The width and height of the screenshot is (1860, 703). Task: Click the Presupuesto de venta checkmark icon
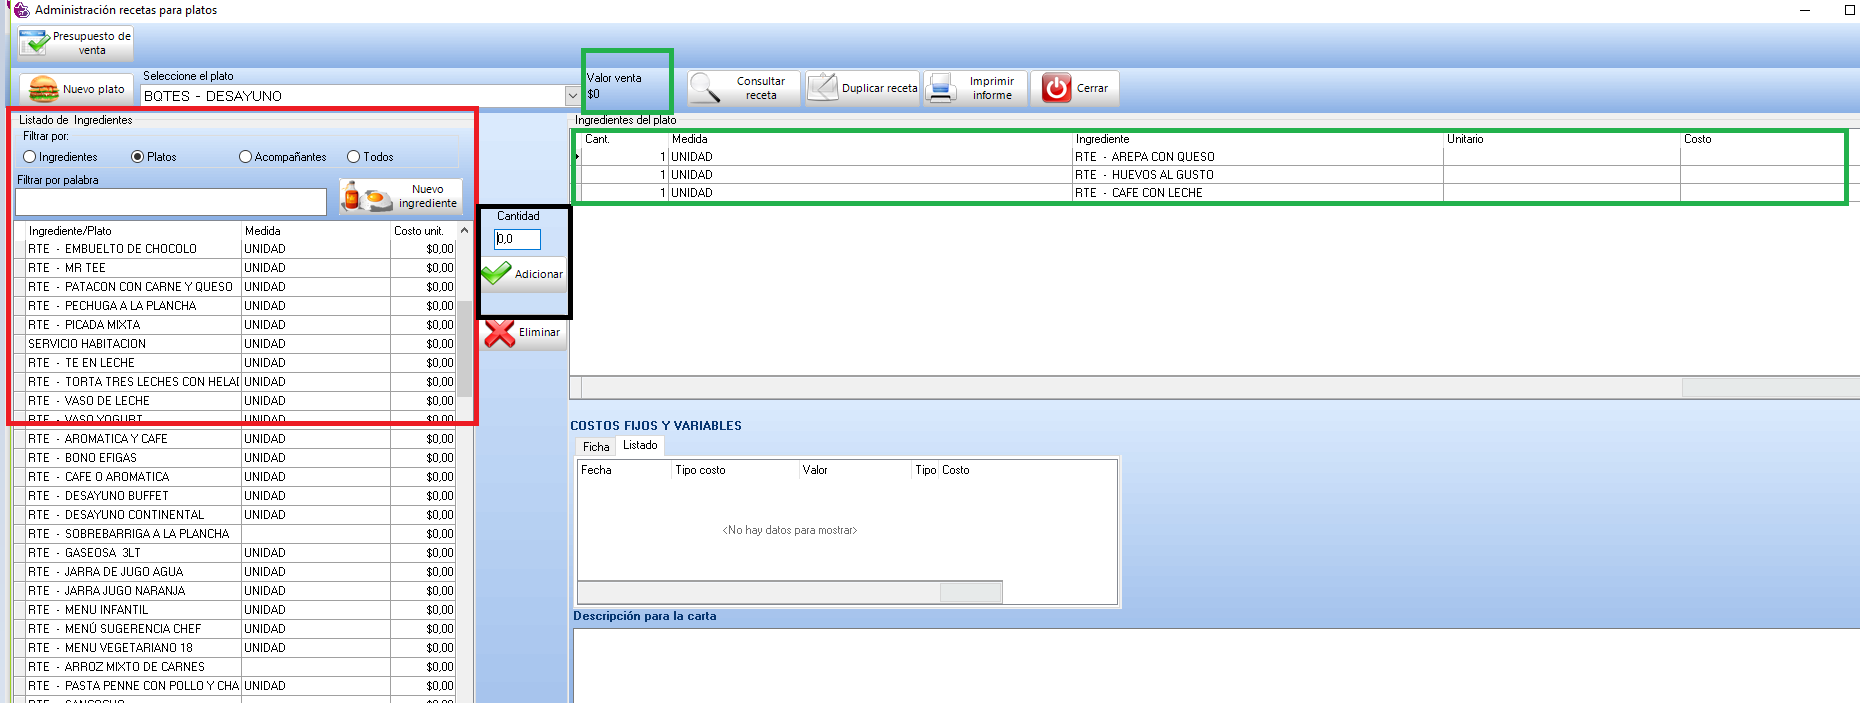pos(35,43)
